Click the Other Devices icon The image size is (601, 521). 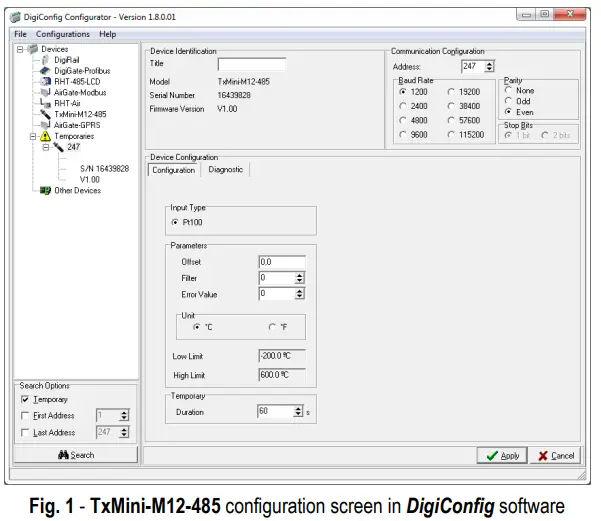45,191
